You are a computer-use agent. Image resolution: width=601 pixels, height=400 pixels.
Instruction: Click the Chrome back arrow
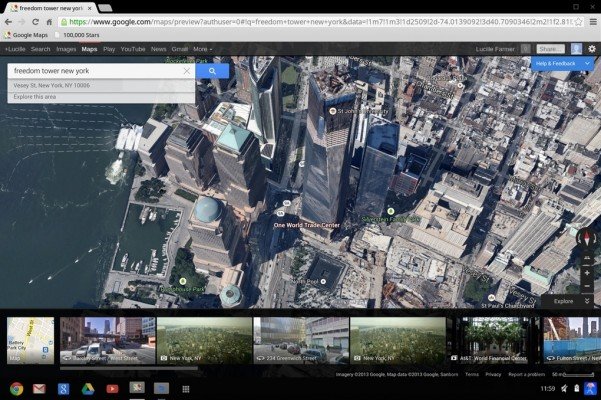(8, 22)
